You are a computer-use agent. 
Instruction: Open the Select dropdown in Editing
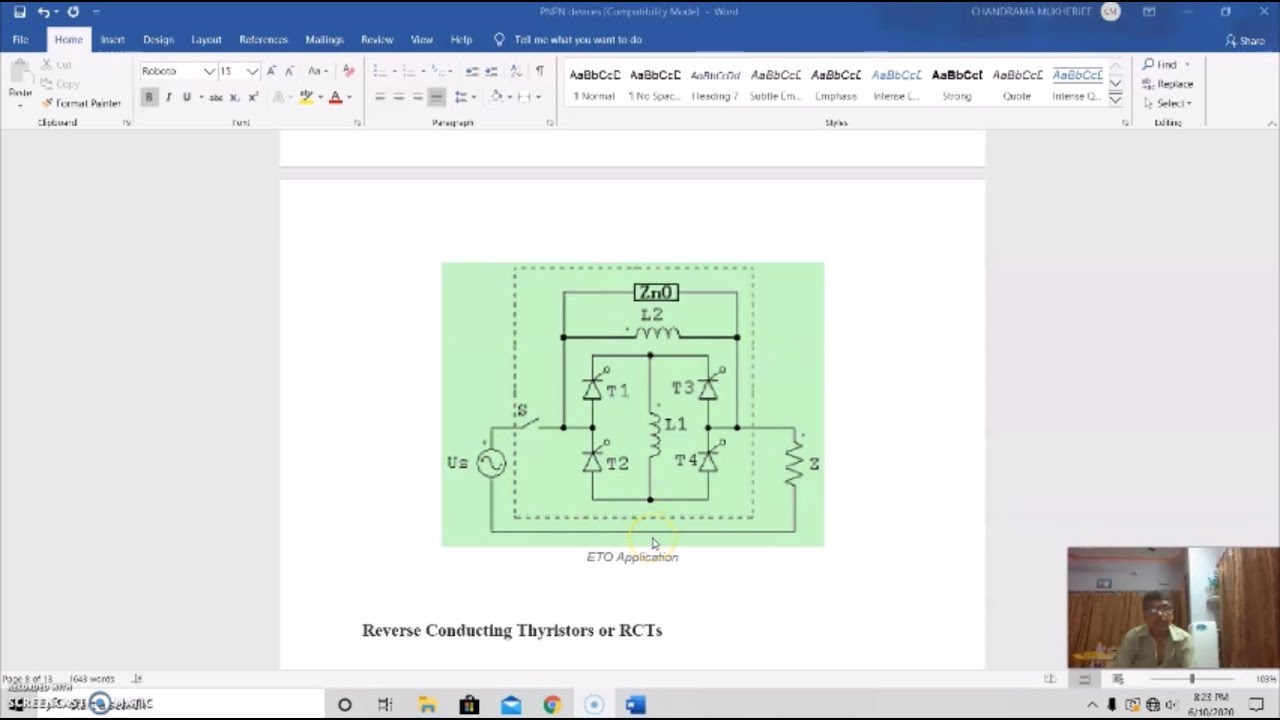coord(1167,103)
